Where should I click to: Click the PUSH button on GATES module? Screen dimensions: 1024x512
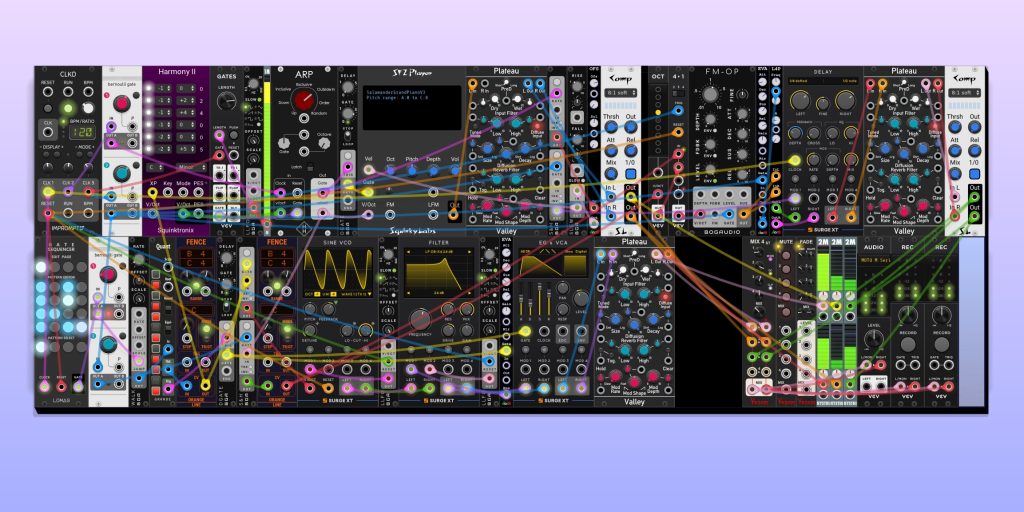234,136
